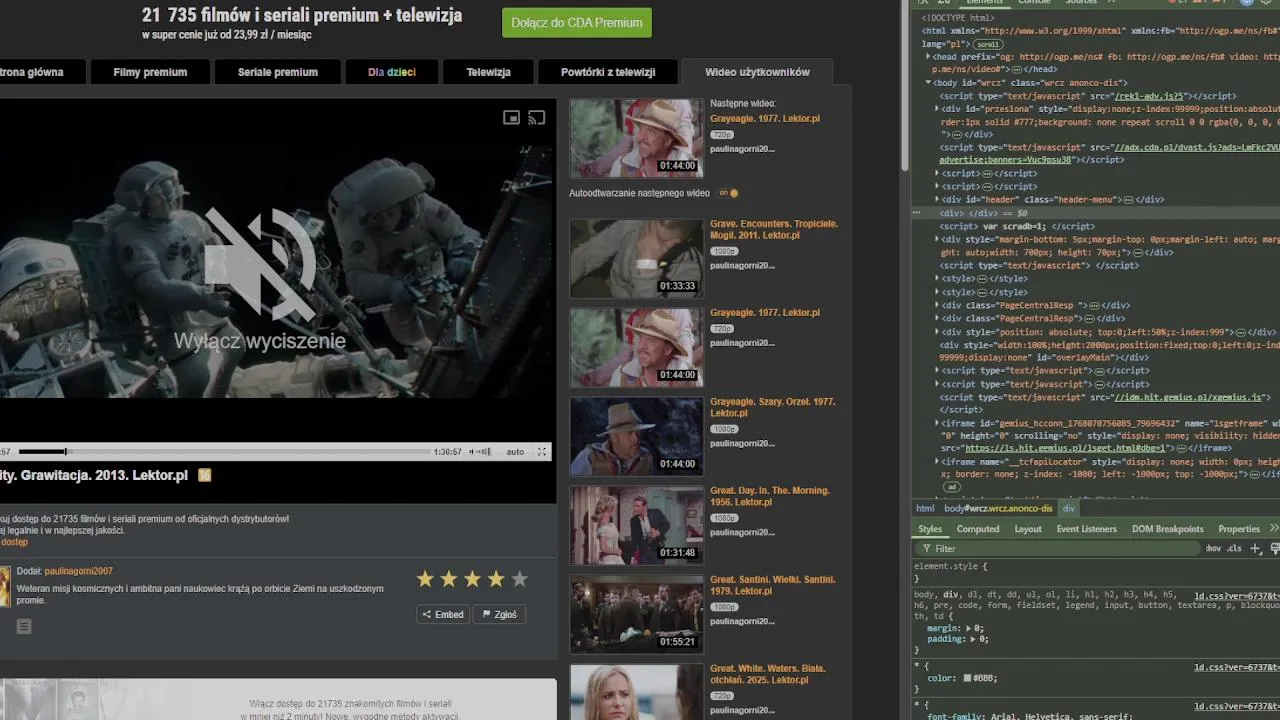Switch to the Computed tab
The width and height of the screenshot is (1280, 720).
point(978,529)
